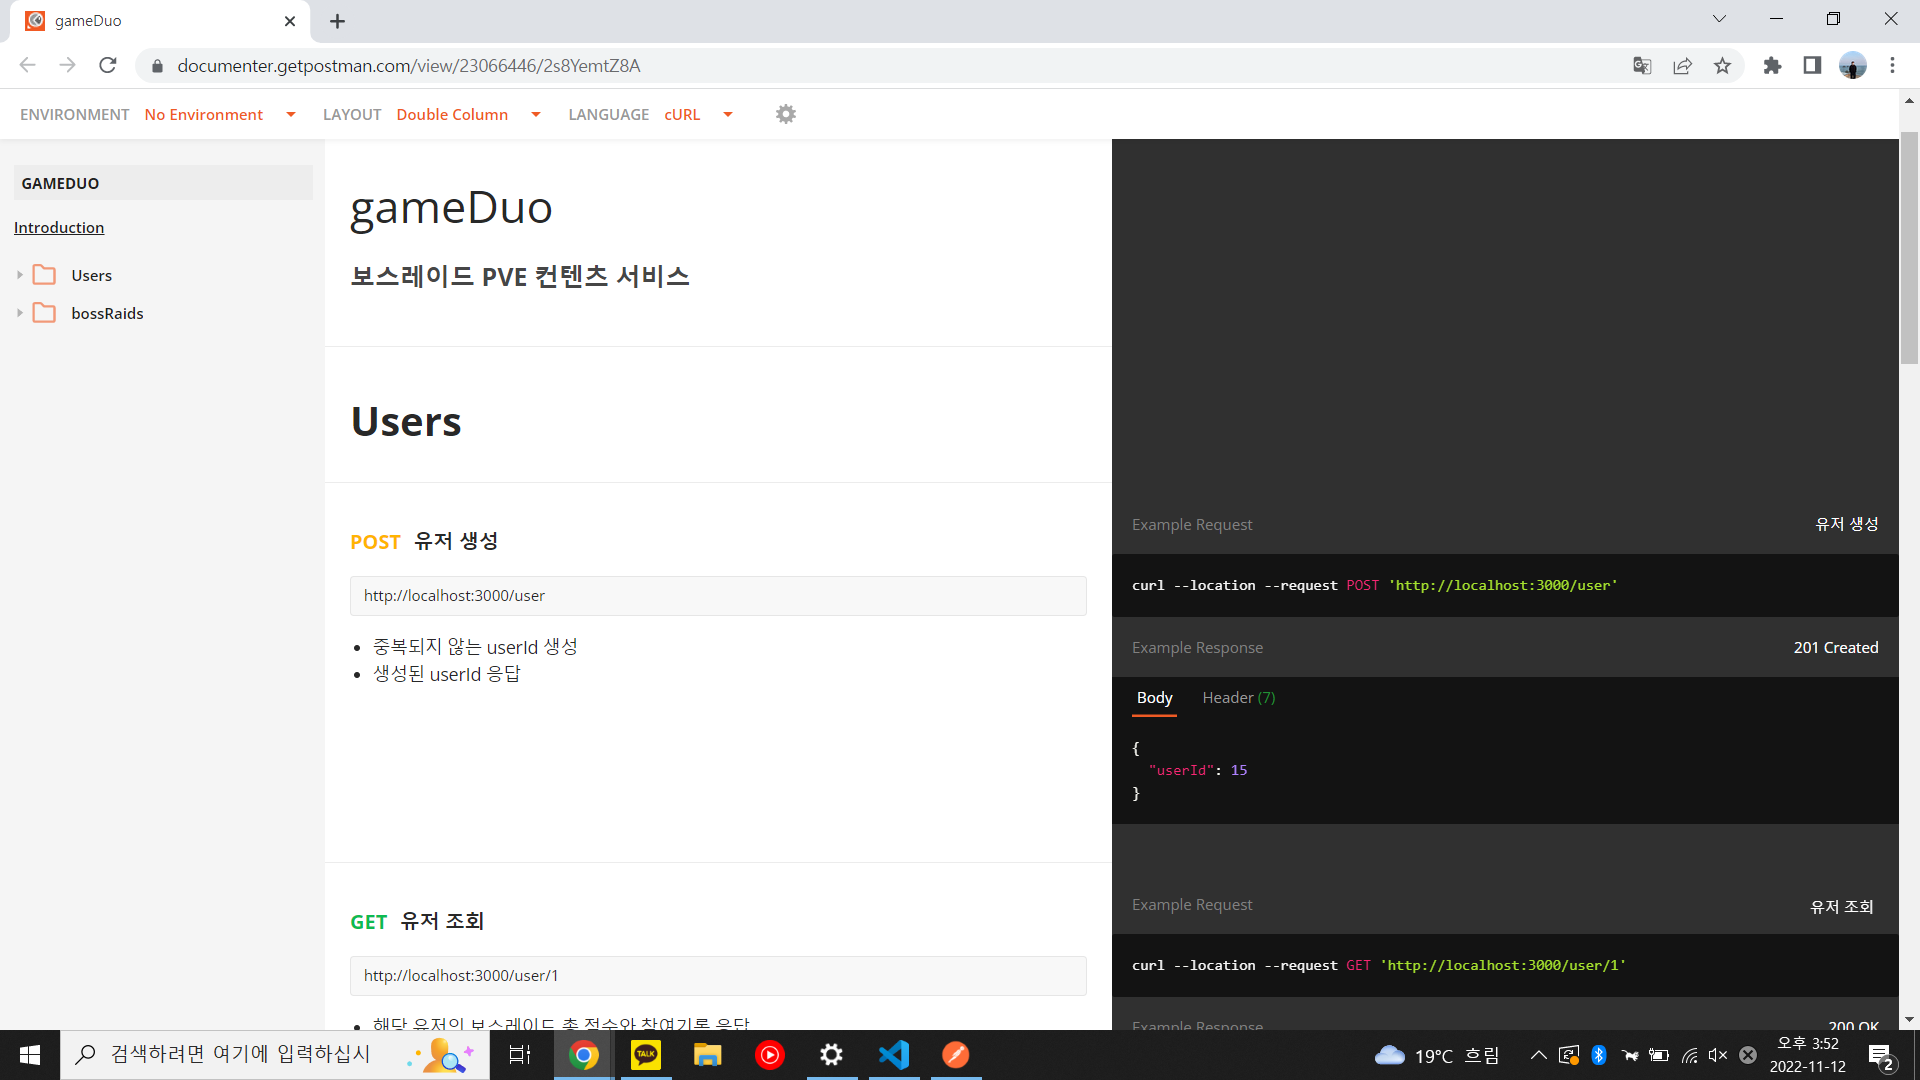Image resolution: width=1920 pixels, height=1080 pixels.
Task: Select the bossRaids sidebar item
Action: 108,313
